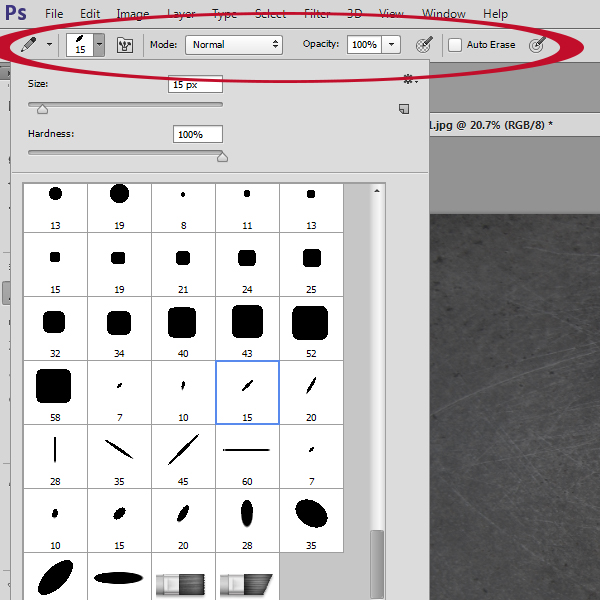Click the Hardness field showing 100%

click(195, 134)
